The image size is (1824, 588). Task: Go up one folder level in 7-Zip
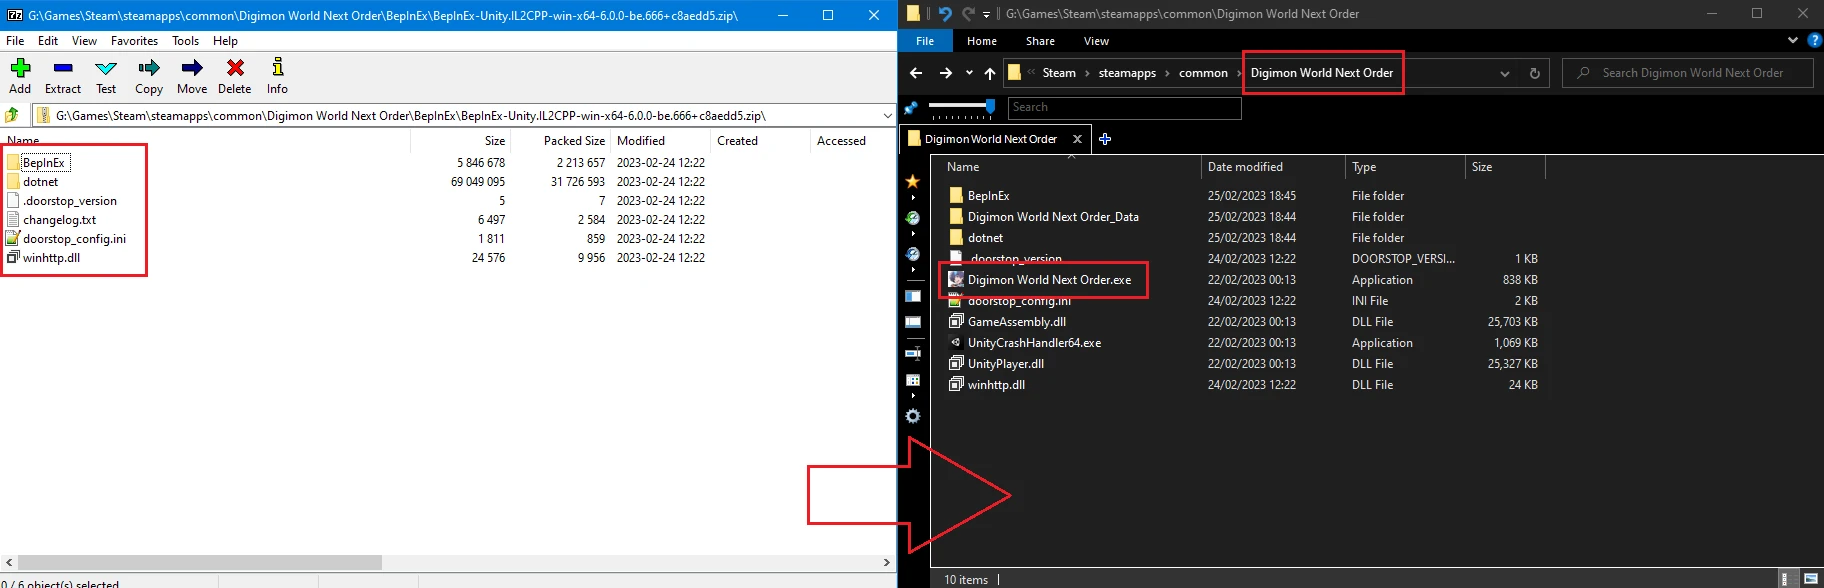coord(13,115)
